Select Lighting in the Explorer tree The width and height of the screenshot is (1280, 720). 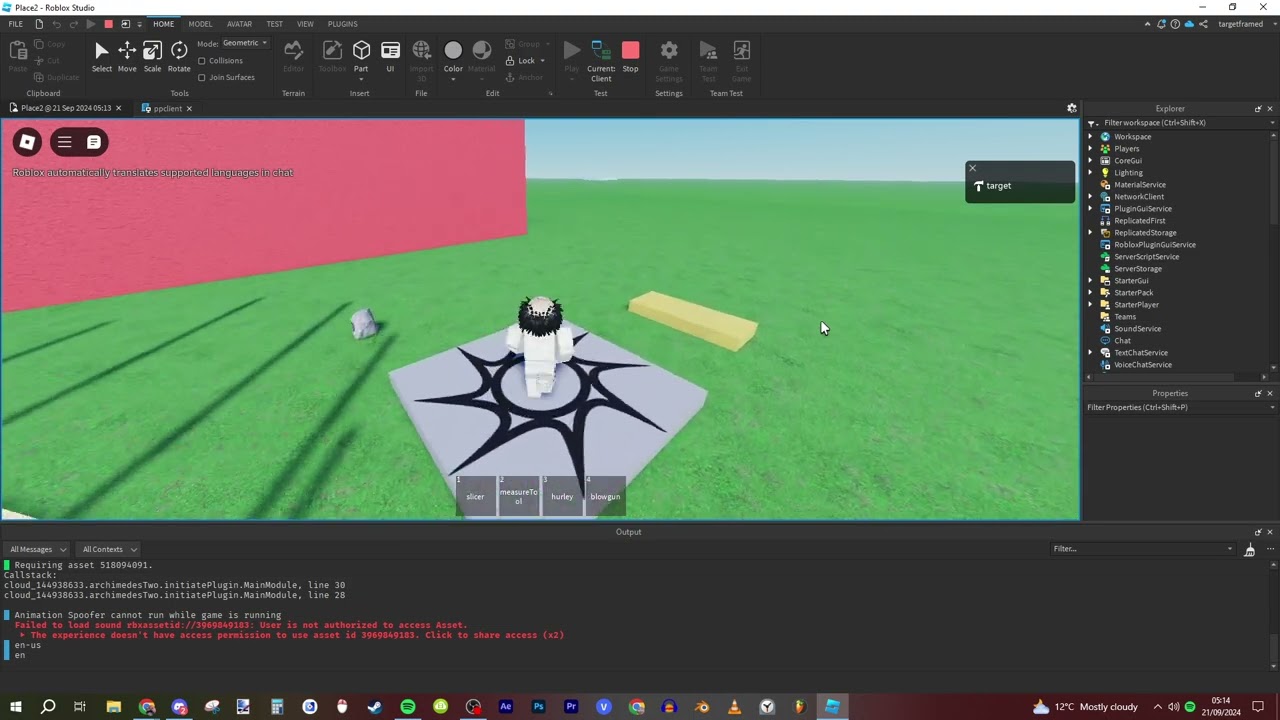coord(1128,173)
